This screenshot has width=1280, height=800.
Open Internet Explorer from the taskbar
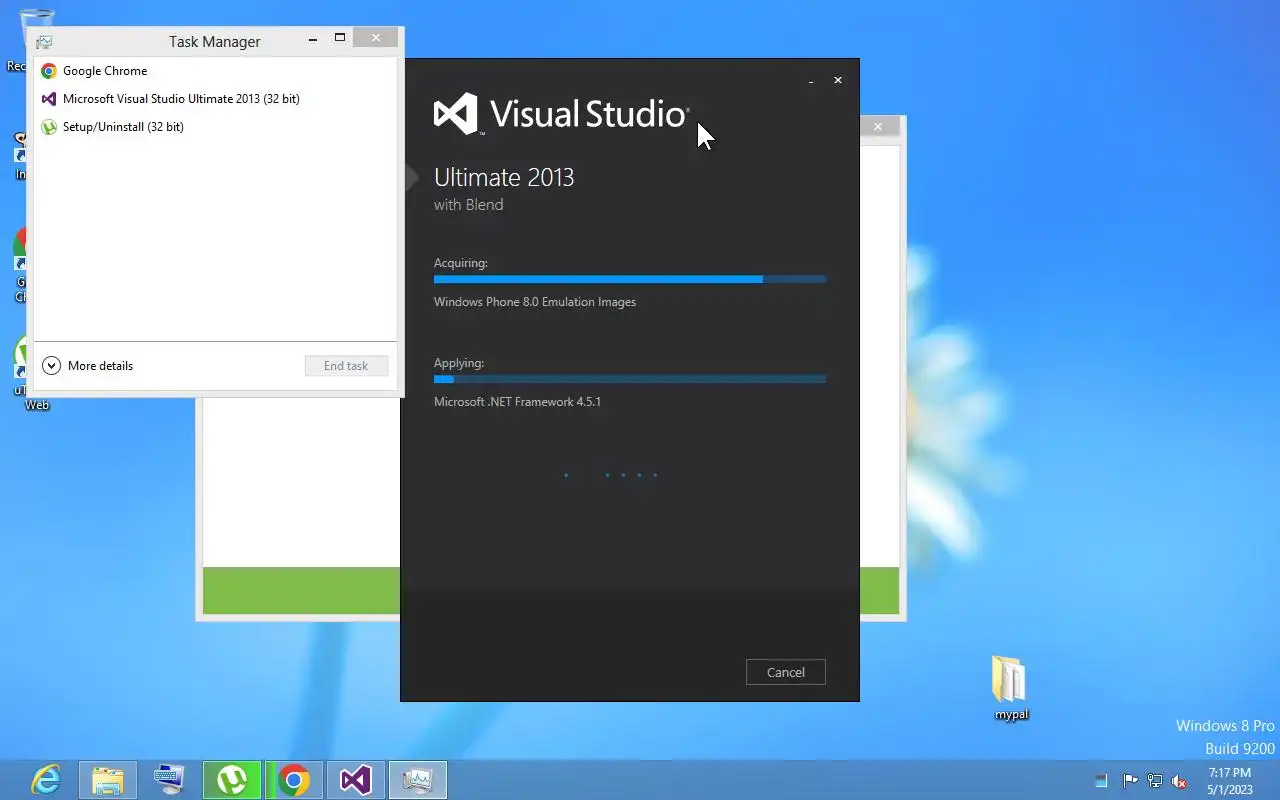pyautogui.click(x=46, y=780)
